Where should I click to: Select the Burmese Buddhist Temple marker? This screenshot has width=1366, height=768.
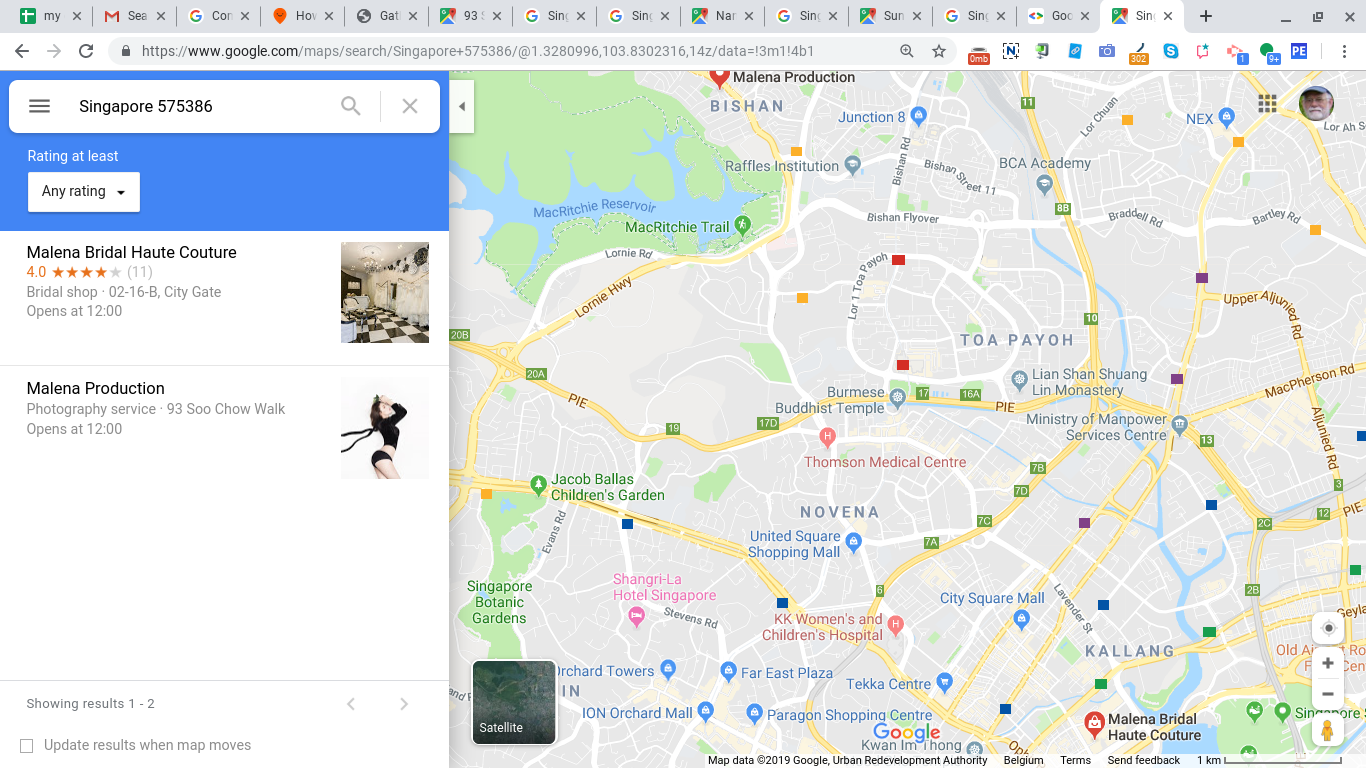[x=897, y=398]
